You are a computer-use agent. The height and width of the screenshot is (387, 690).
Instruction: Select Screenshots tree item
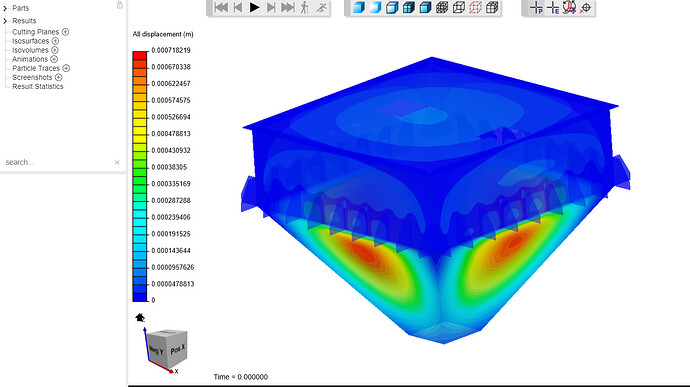pyautogui.click(x=32, y=77)
